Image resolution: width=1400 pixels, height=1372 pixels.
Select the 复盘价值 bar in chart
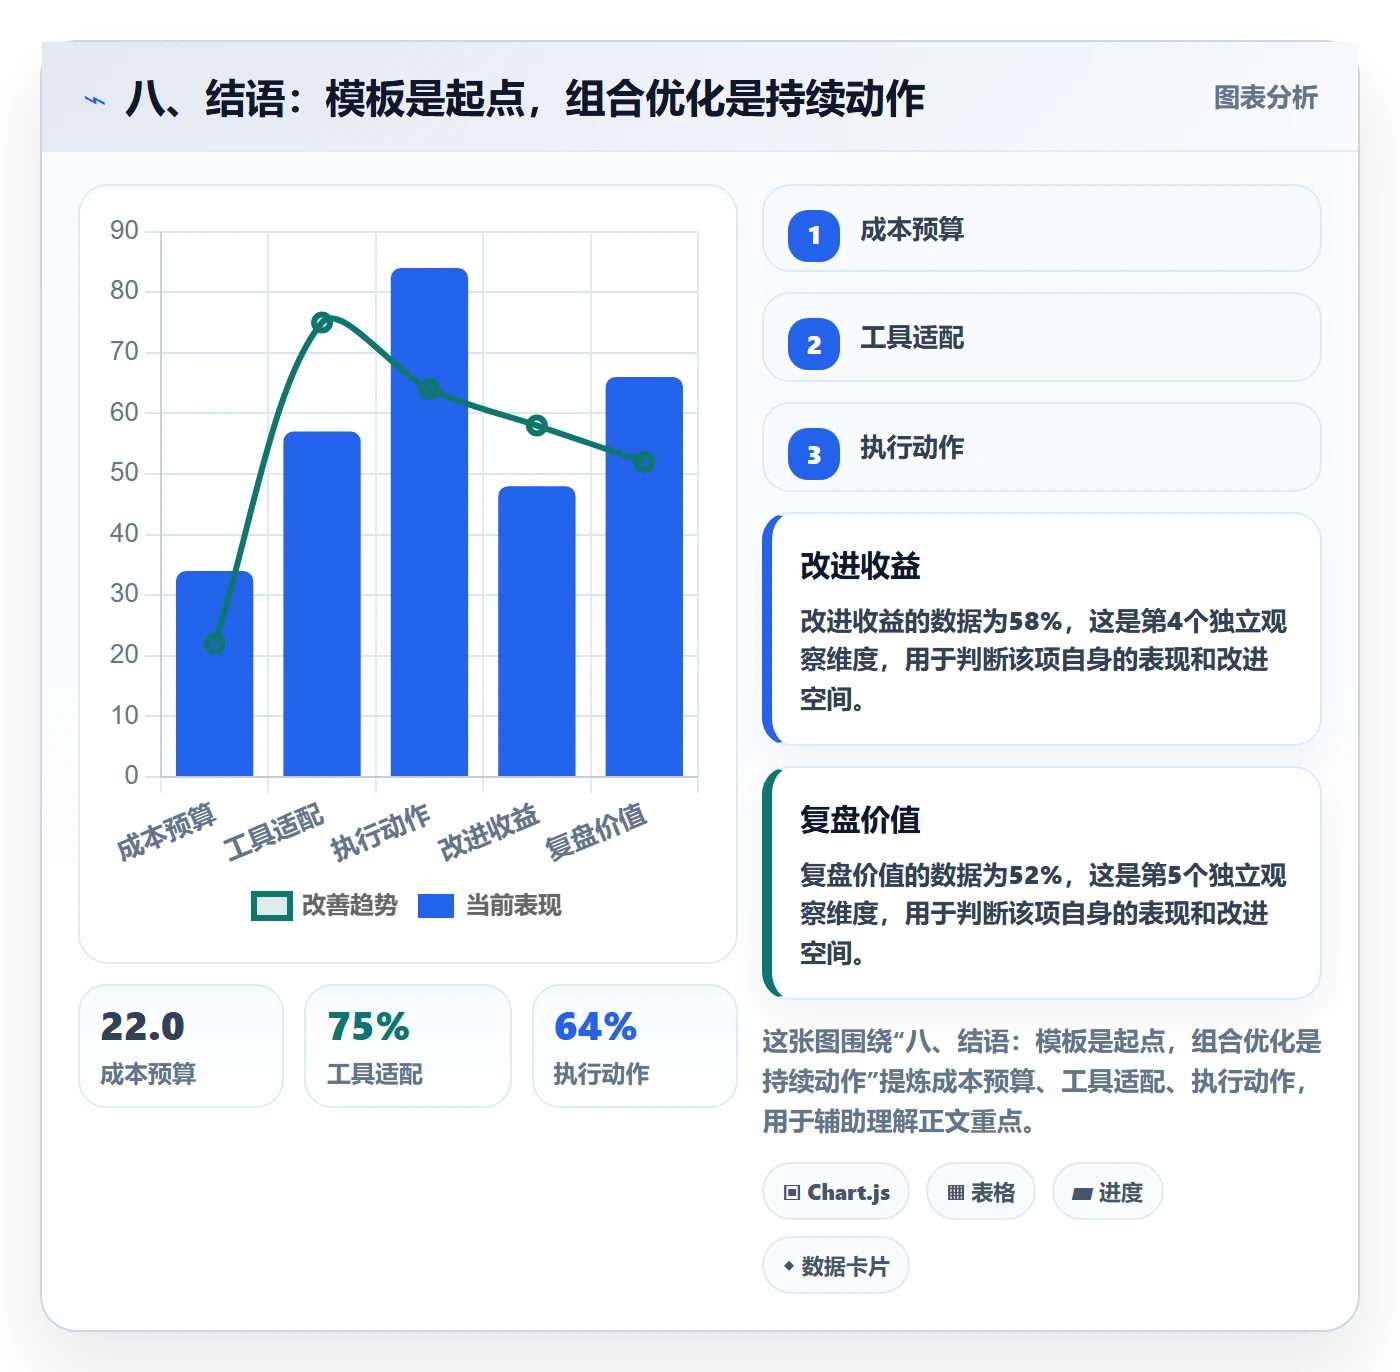tap(644, 576)
